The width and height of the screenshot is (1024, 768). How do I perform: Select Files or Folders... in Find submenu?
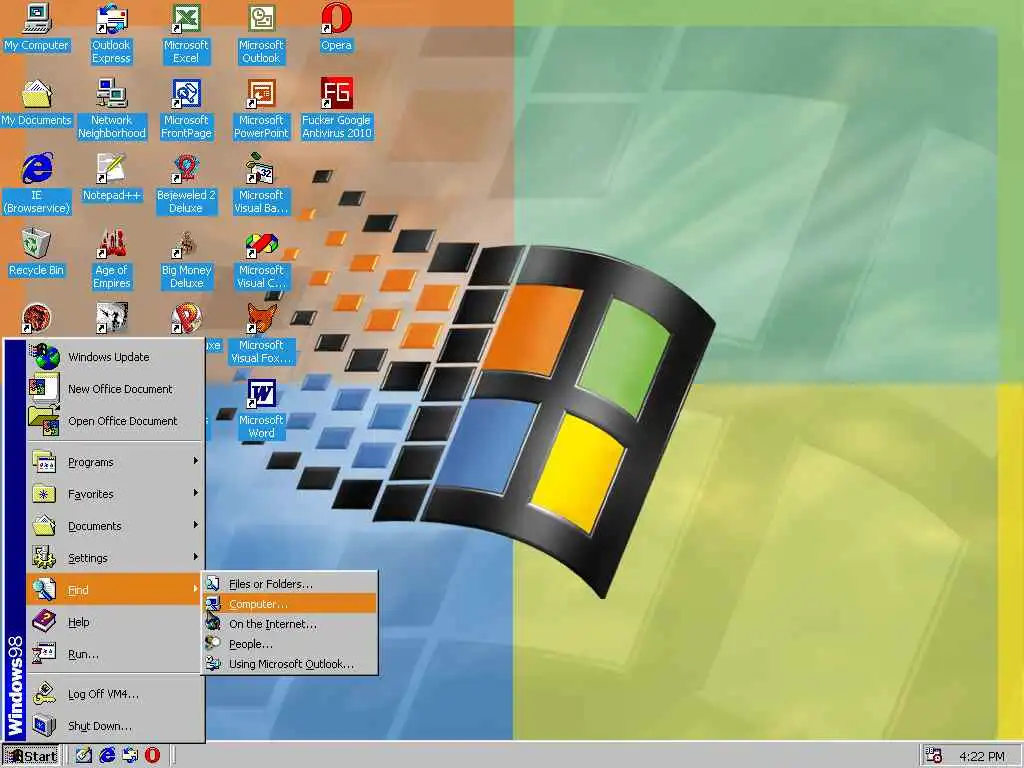[x=290, y=584]
